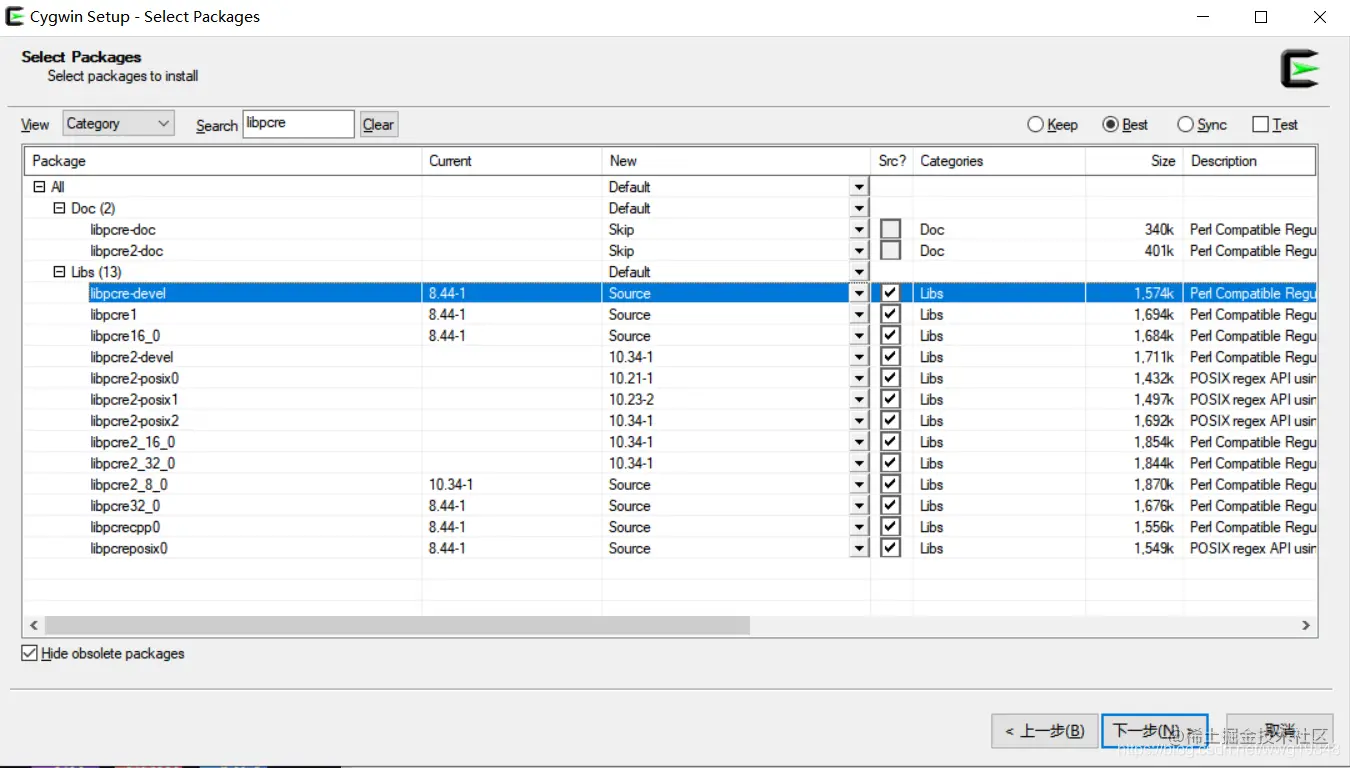Image resolution: width=1350 pixels, height=768 pixels.
Task: Open New dropdown for Libs (13) row
Action: click(x=859, y=272)
